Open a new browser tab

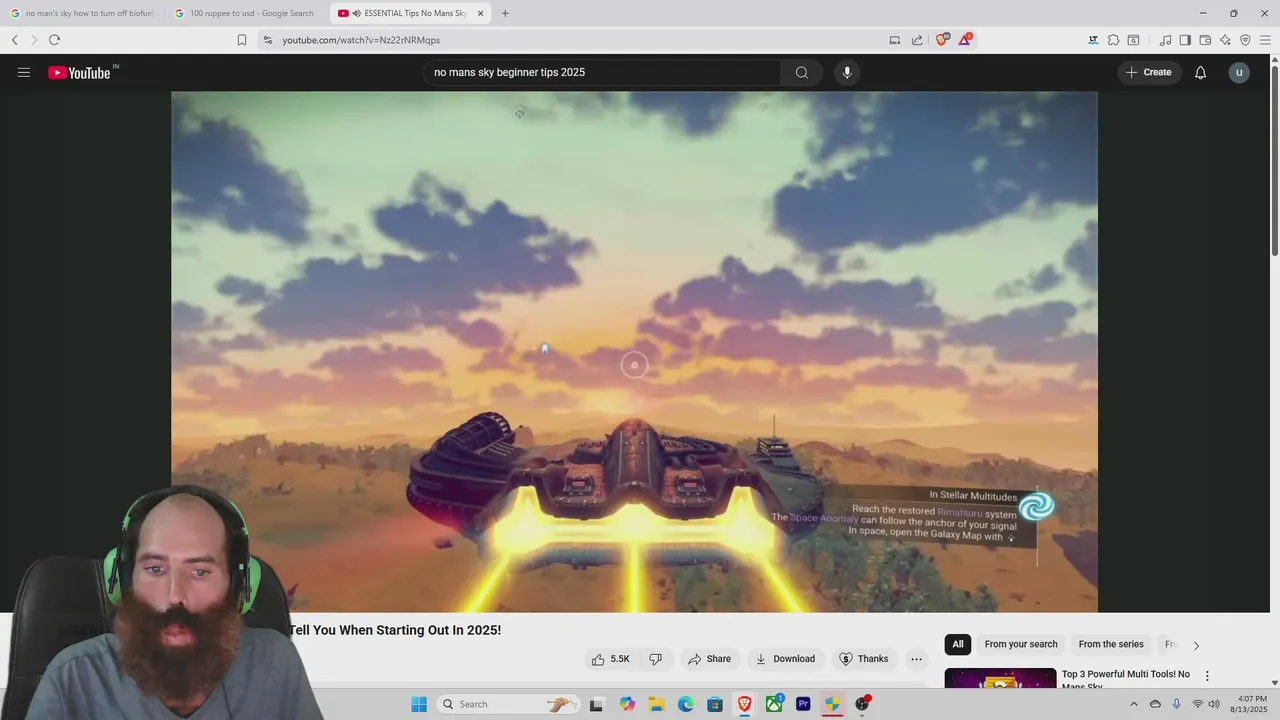coord(505,13)
